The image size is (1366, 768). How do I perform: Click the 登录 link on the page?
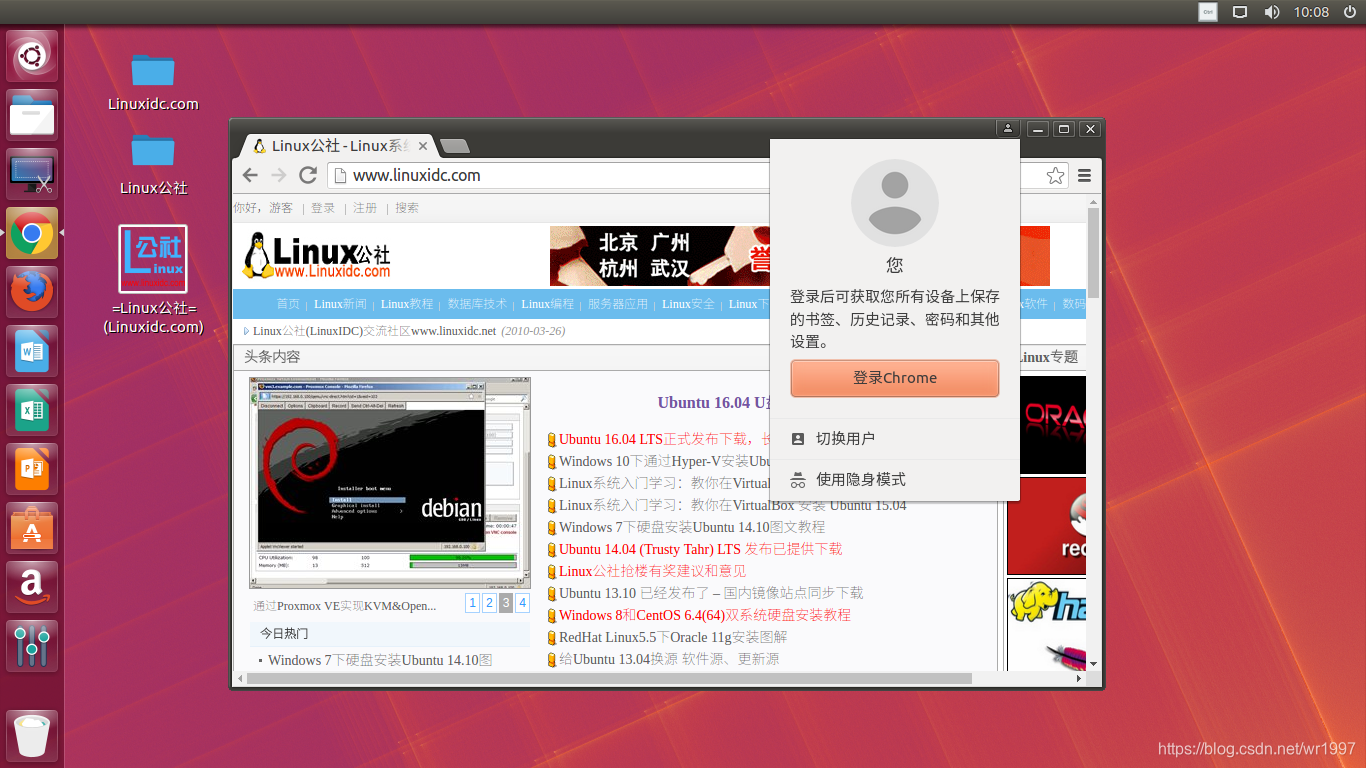click(x=323, y=208)
